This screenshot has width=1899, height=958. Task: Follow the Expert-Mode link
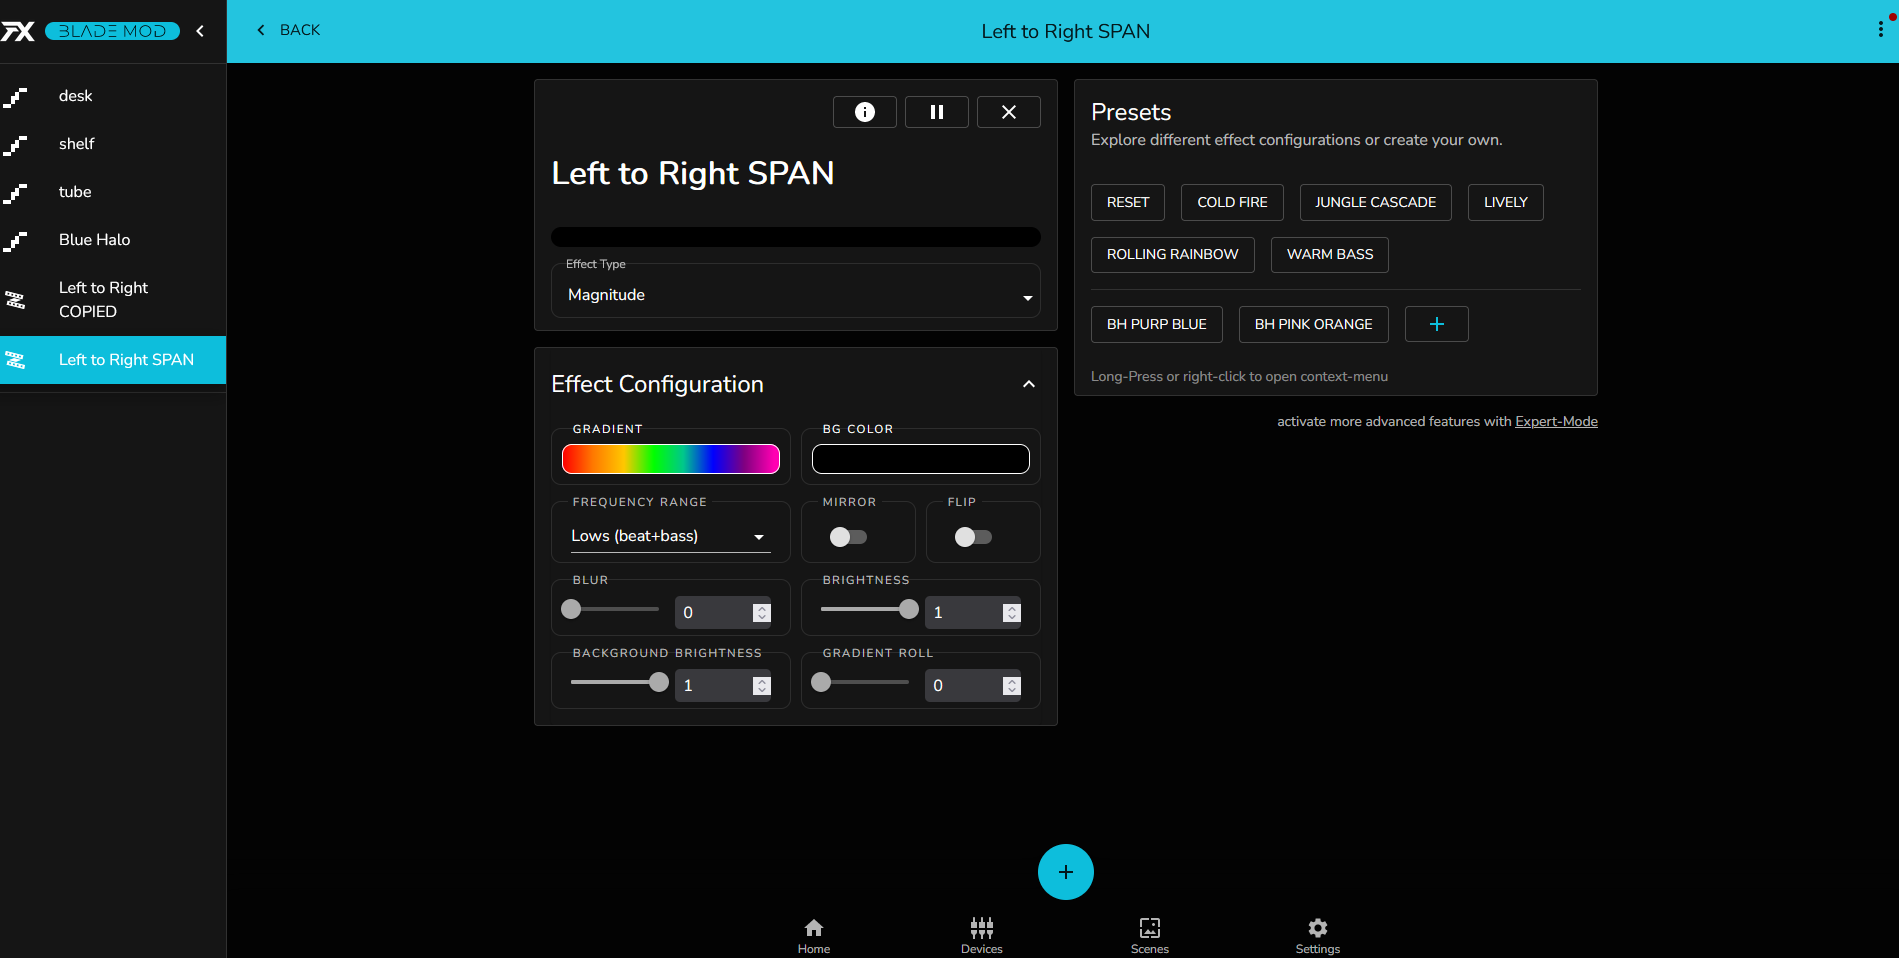point(1555,421)
